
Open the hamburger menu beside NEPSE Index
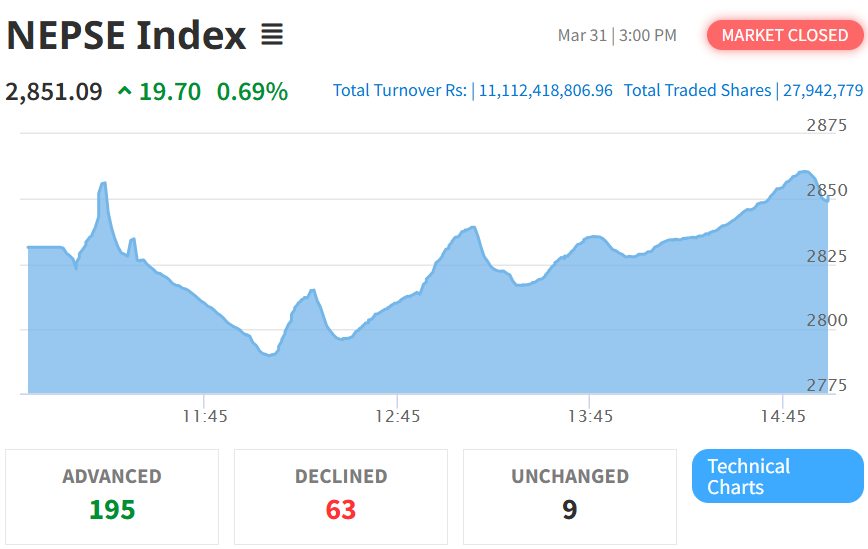click(x=272, y=35)
